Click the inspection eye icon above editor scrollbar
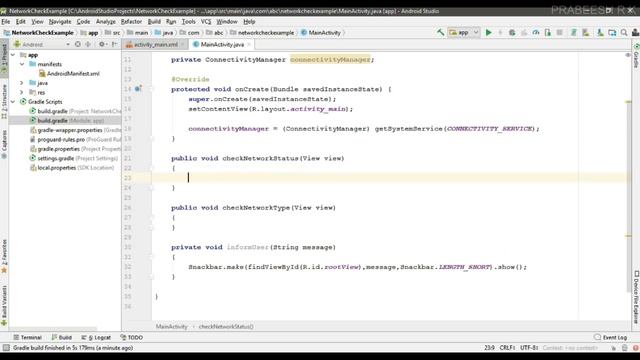Viewport: 640px width, 360px height. (x=628, y=55)
